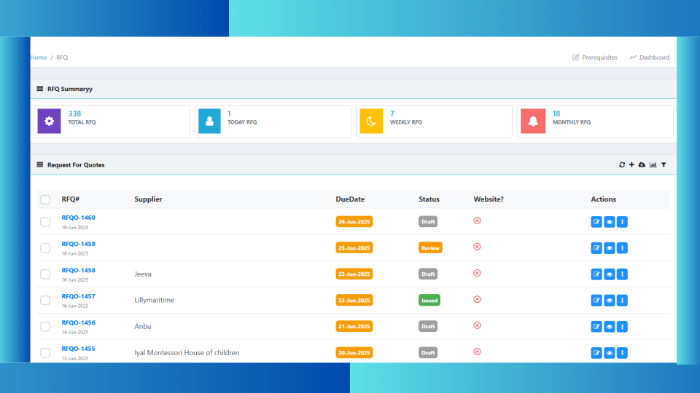This screenshot has height=393, width=700.
Task: Click due date 26-Jun-2025 badge
Action: click(x=354, y=222)
